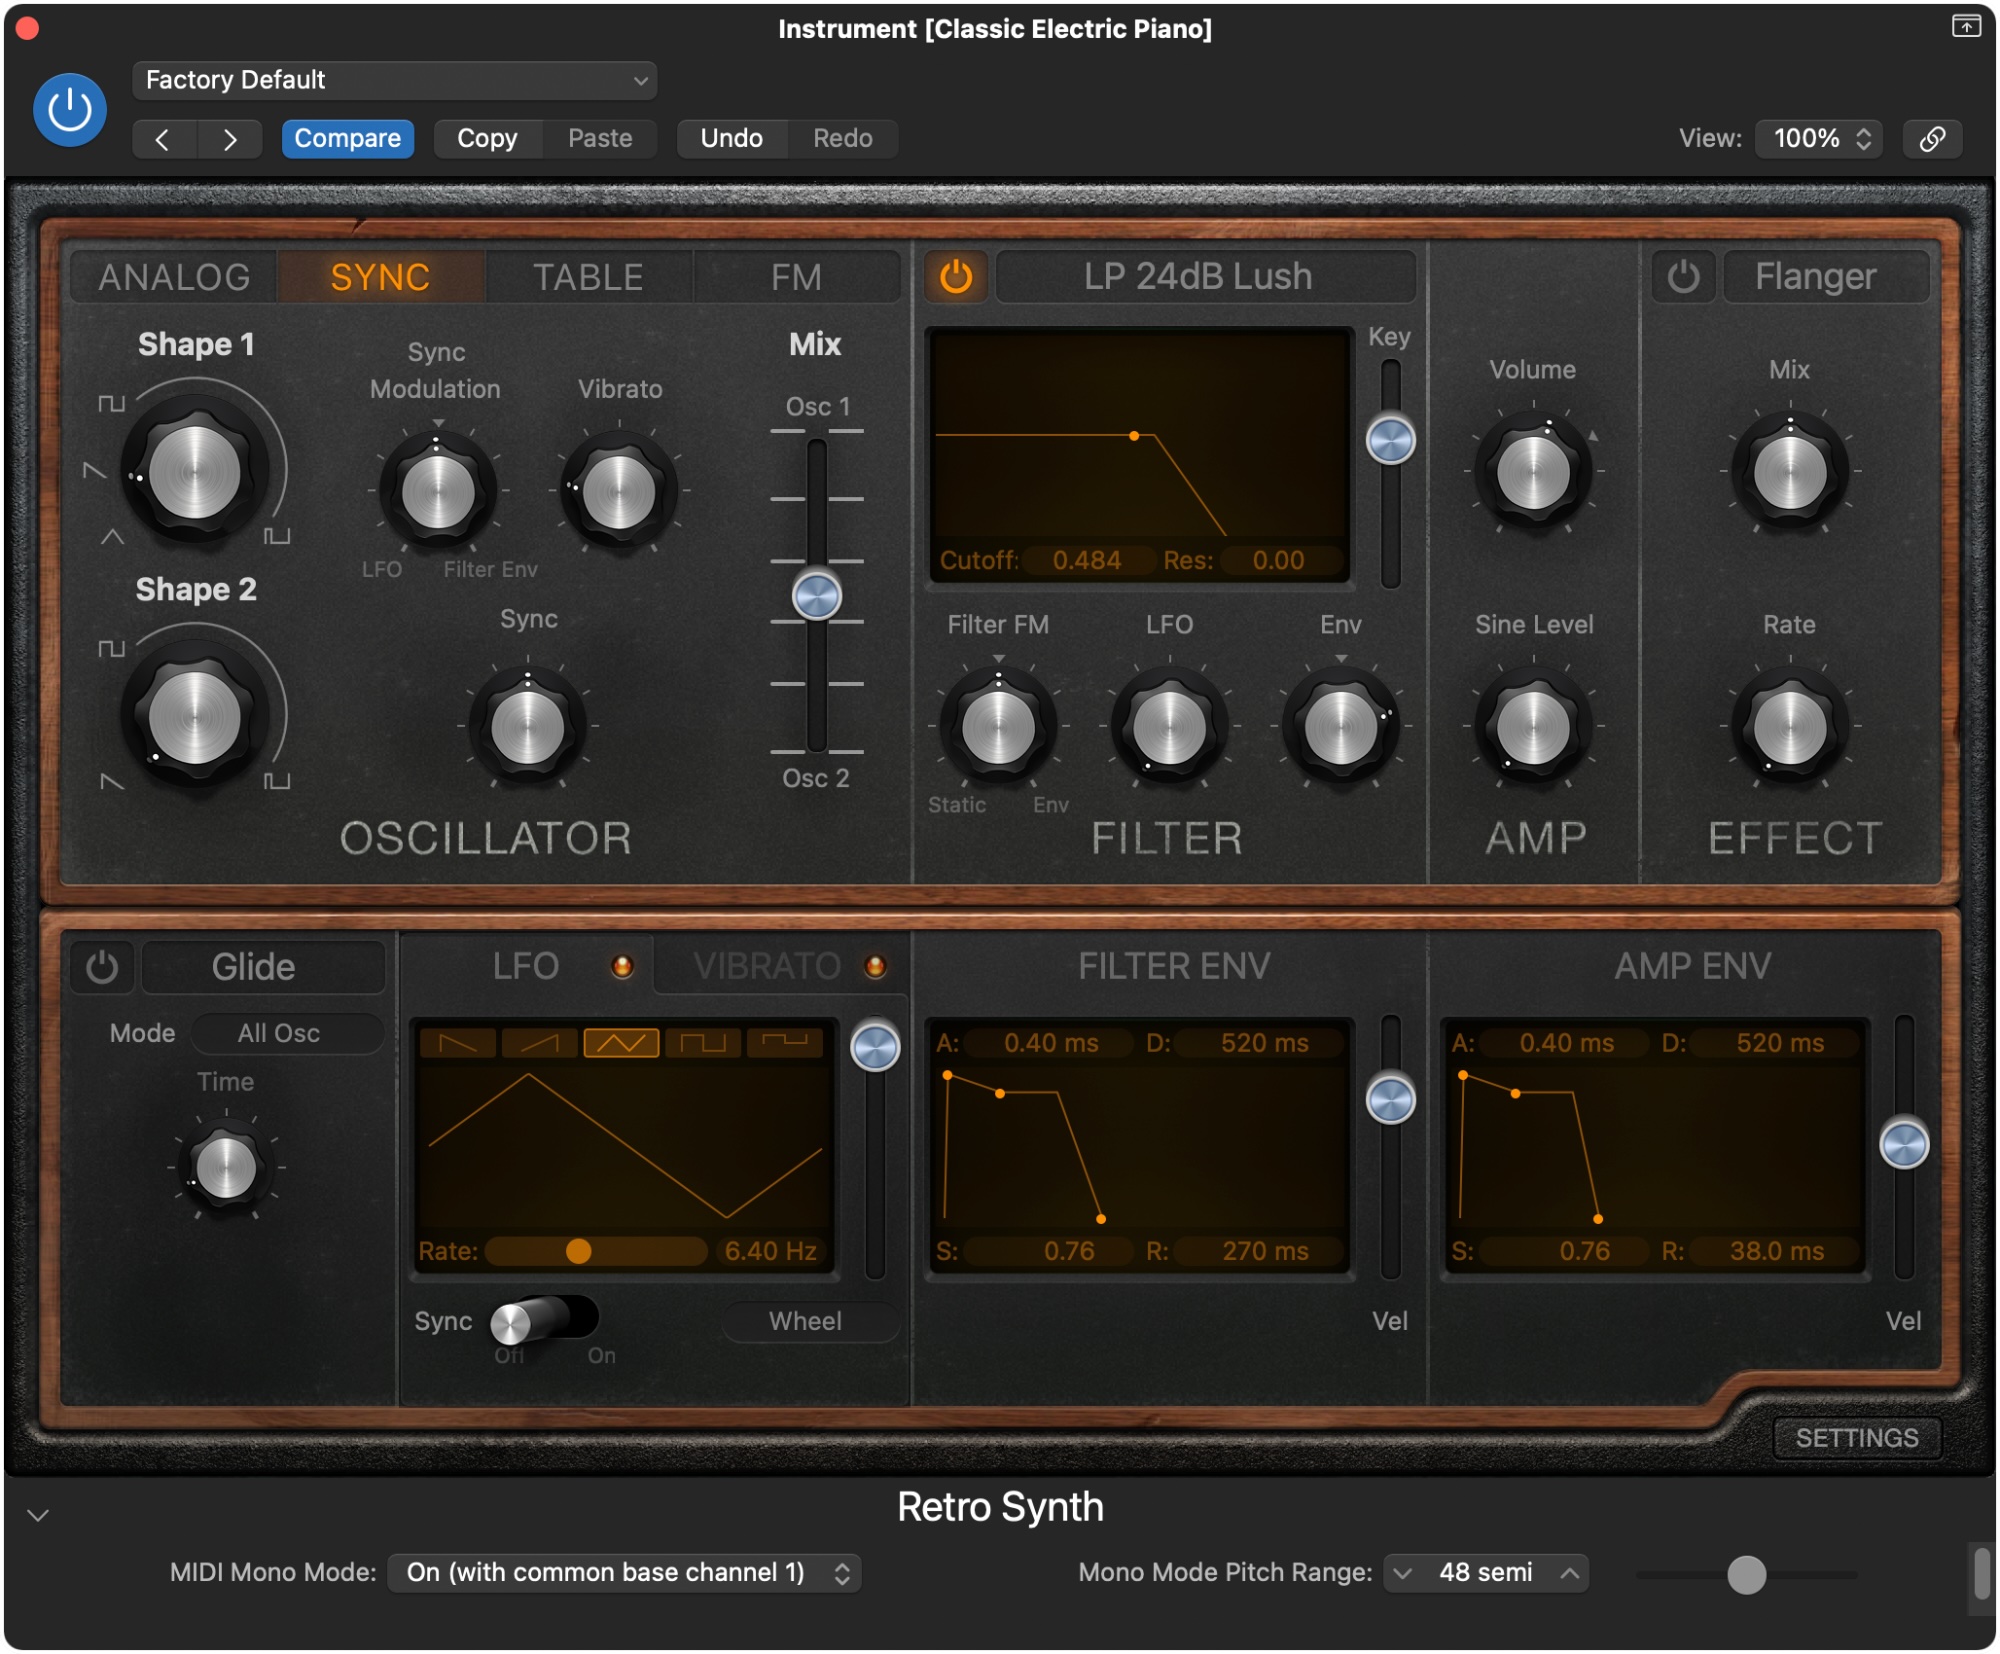Click the Cutoff value 0.484

point(1086,561)
